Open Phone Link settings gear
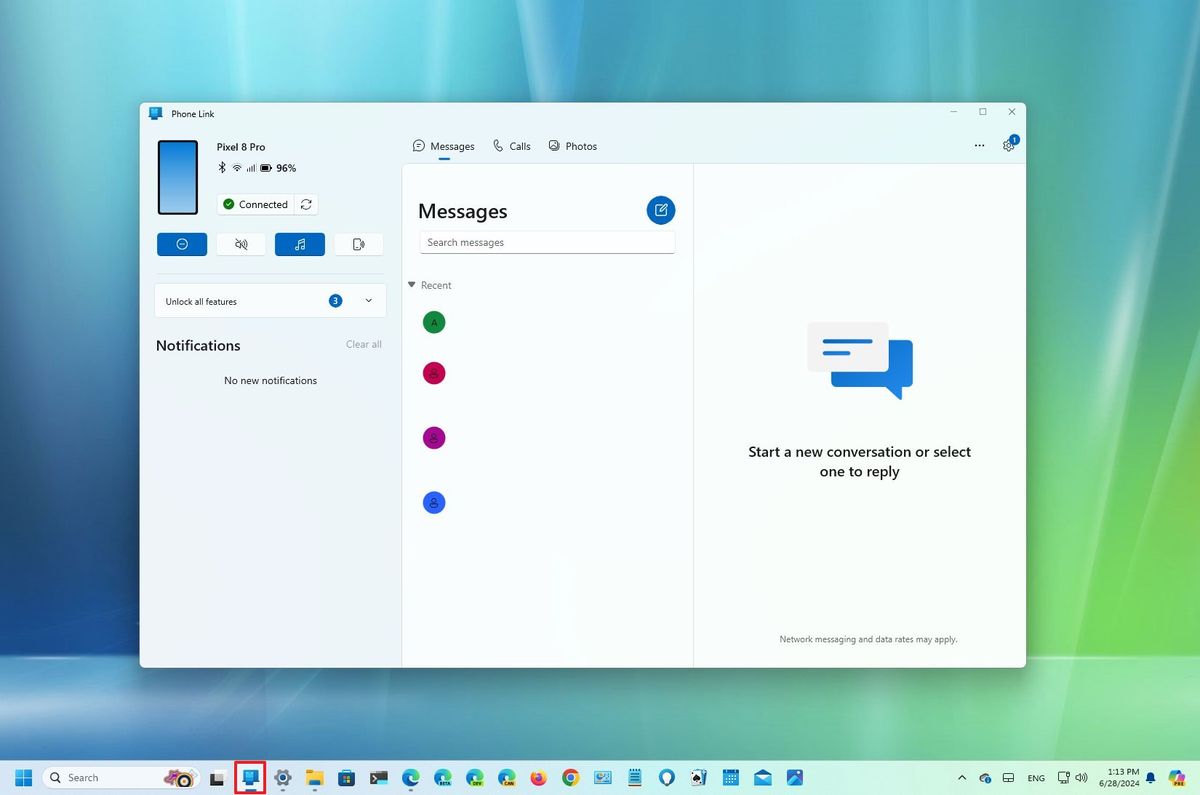The height and width of the screenshot is (795, 1200). (1009, 145)
